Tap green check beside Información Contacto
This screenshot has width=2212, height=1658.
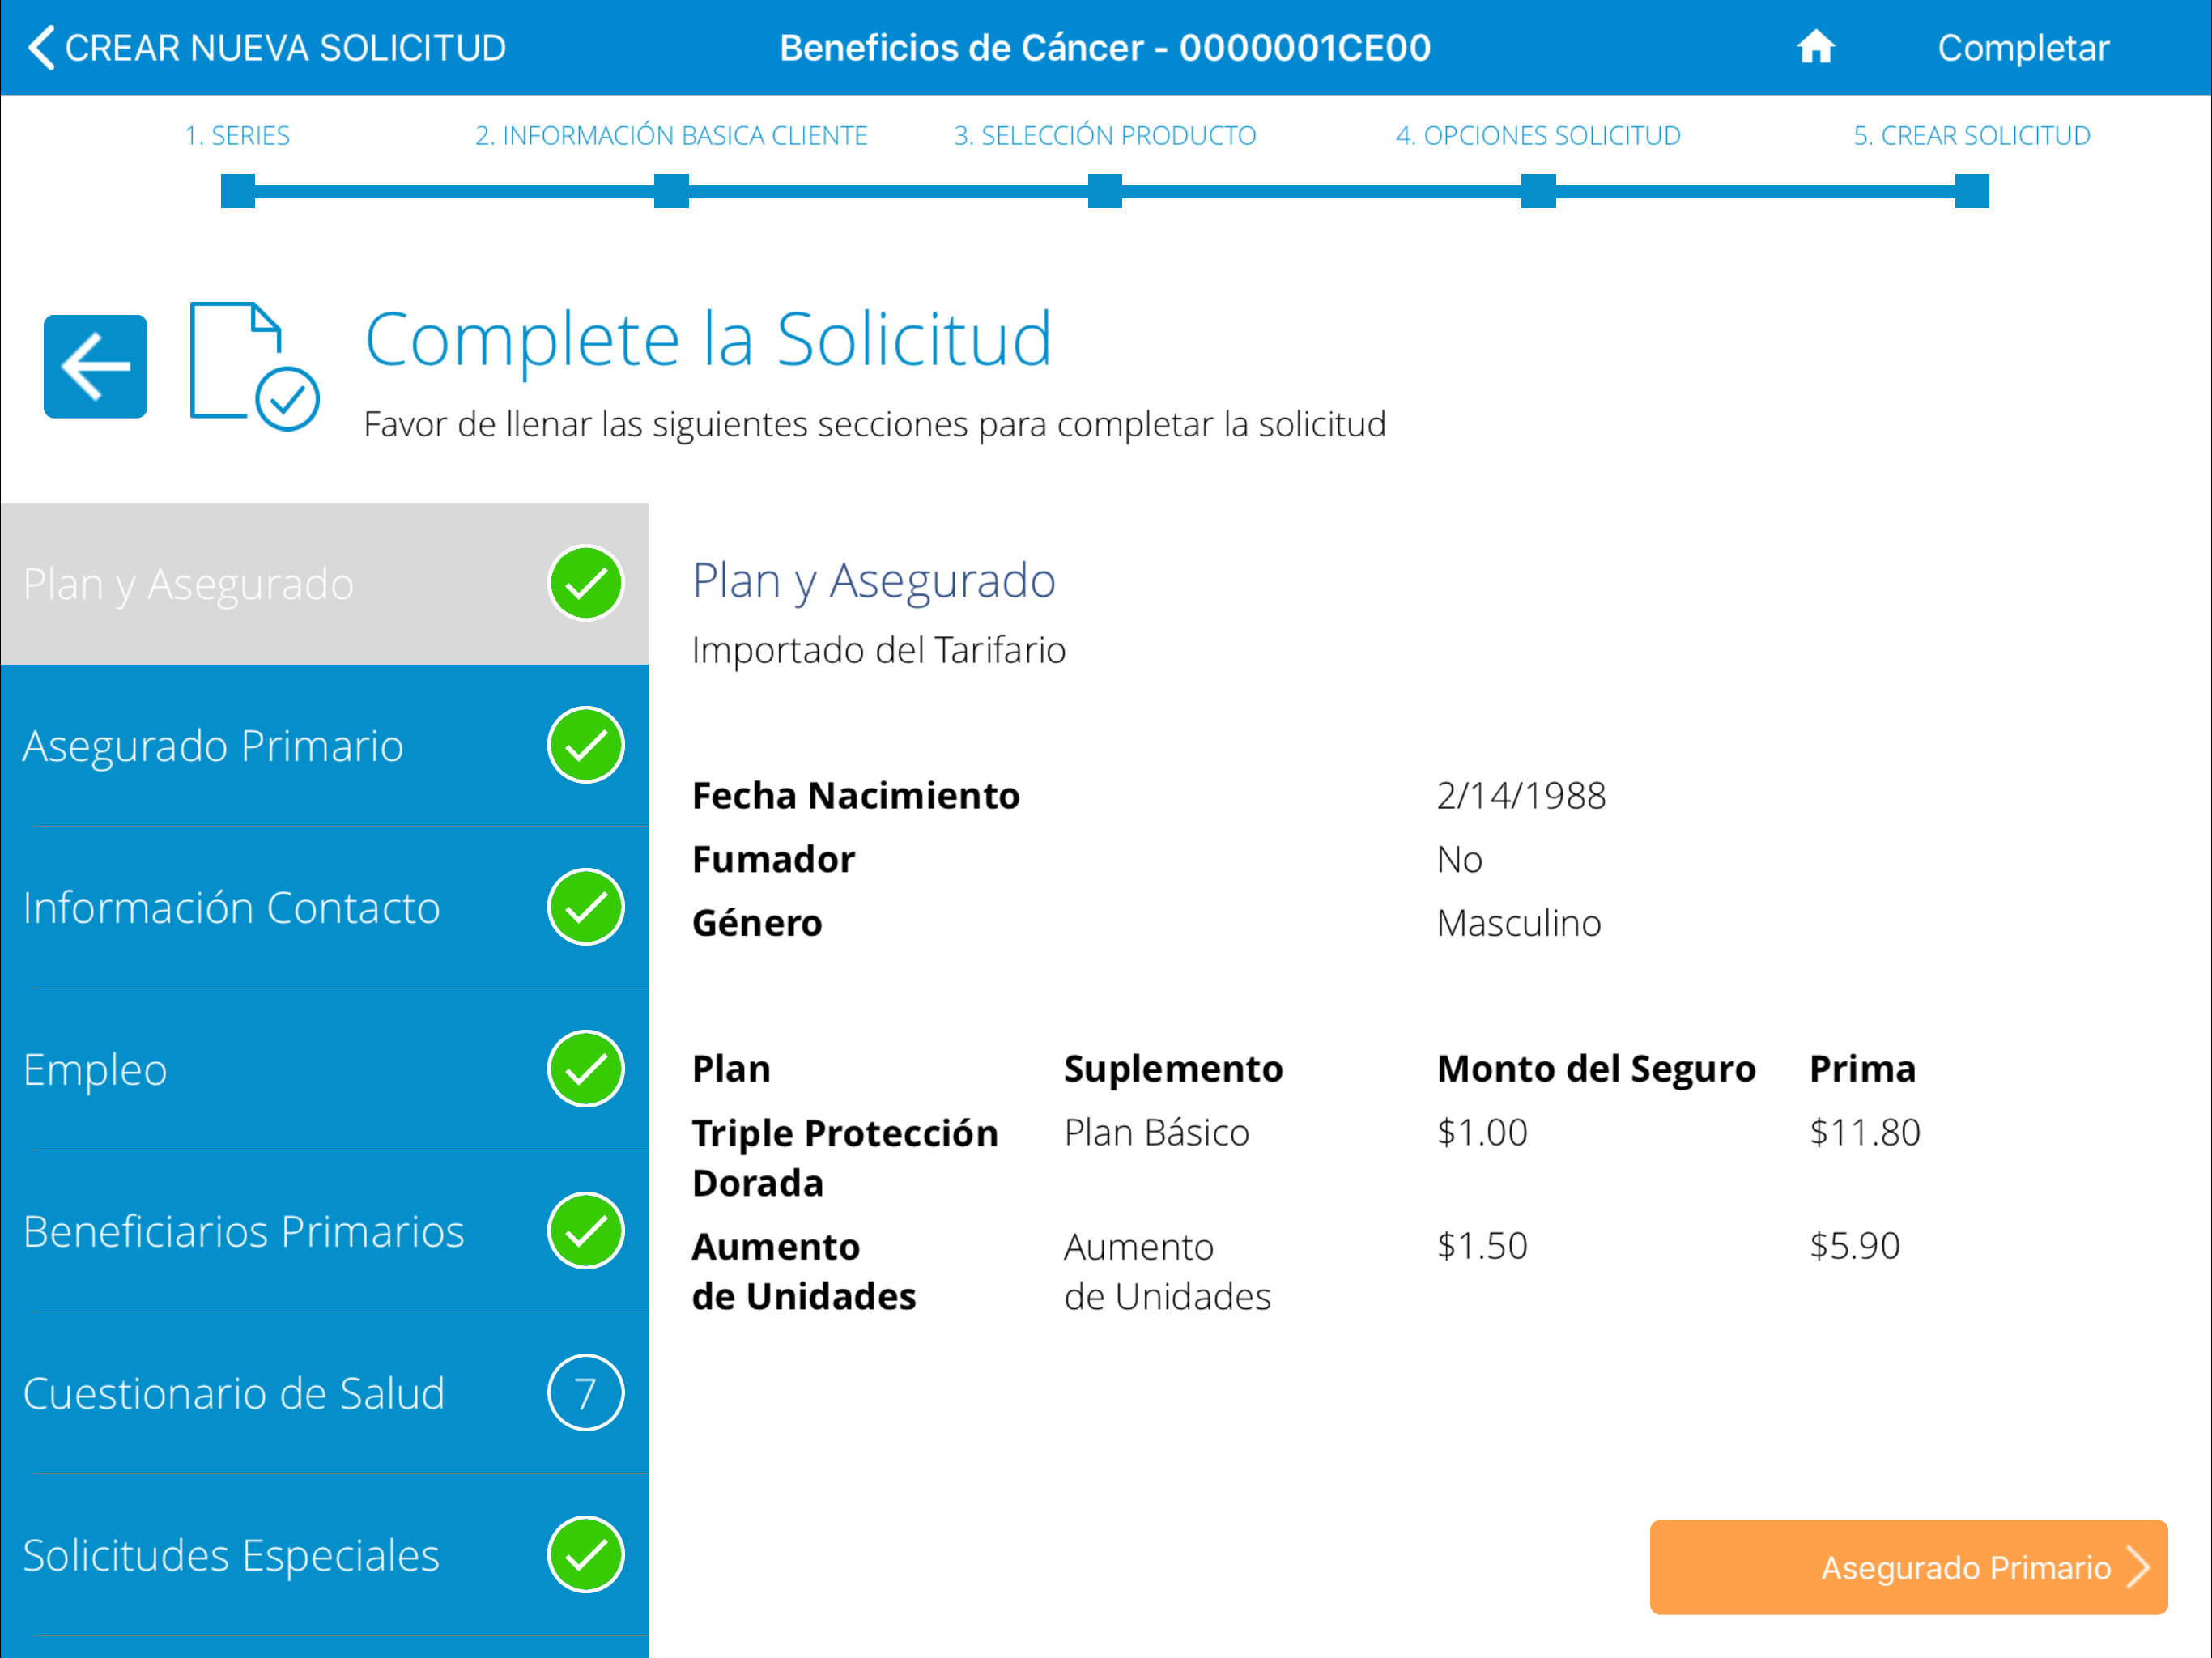pos(586,907)
